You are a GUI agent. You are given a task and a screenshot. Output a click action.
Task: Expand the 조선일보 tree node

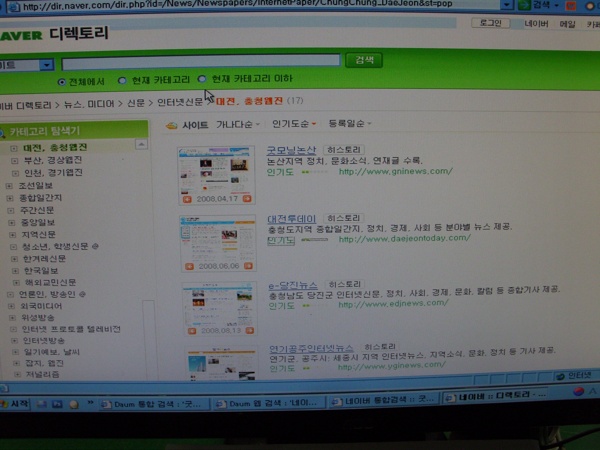click(x=9, y=186)
